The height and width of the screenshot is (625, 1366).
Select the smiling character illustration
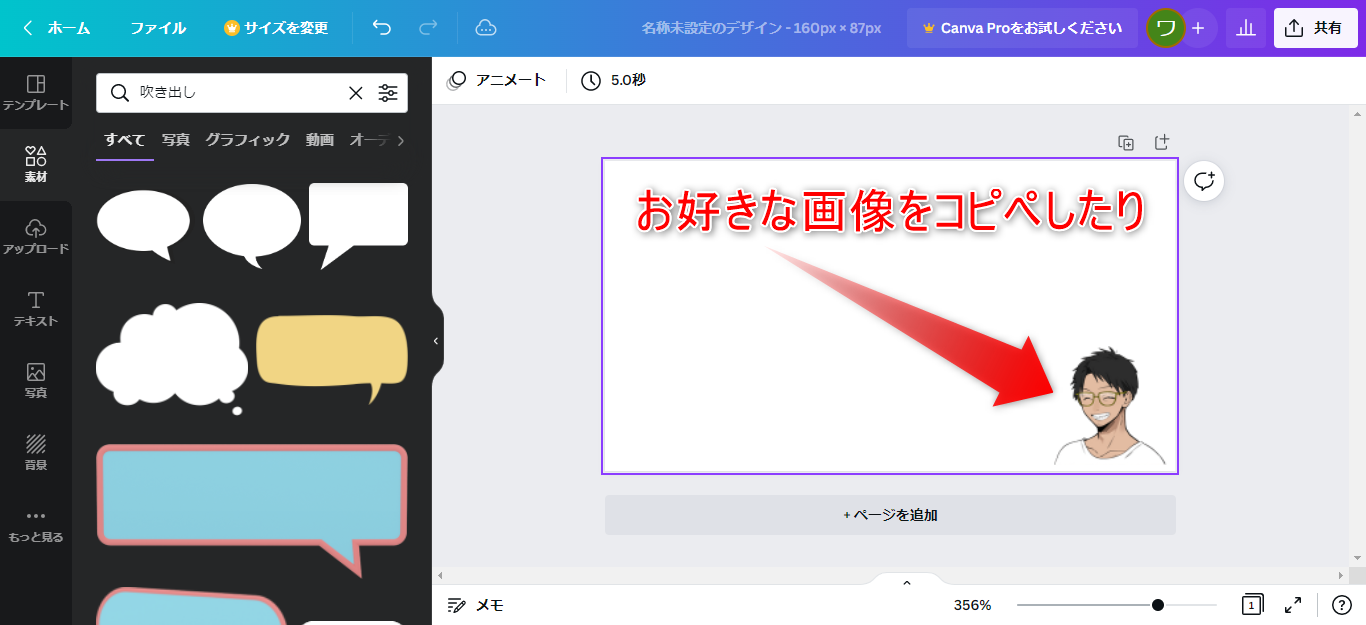tap(1109, 406)
